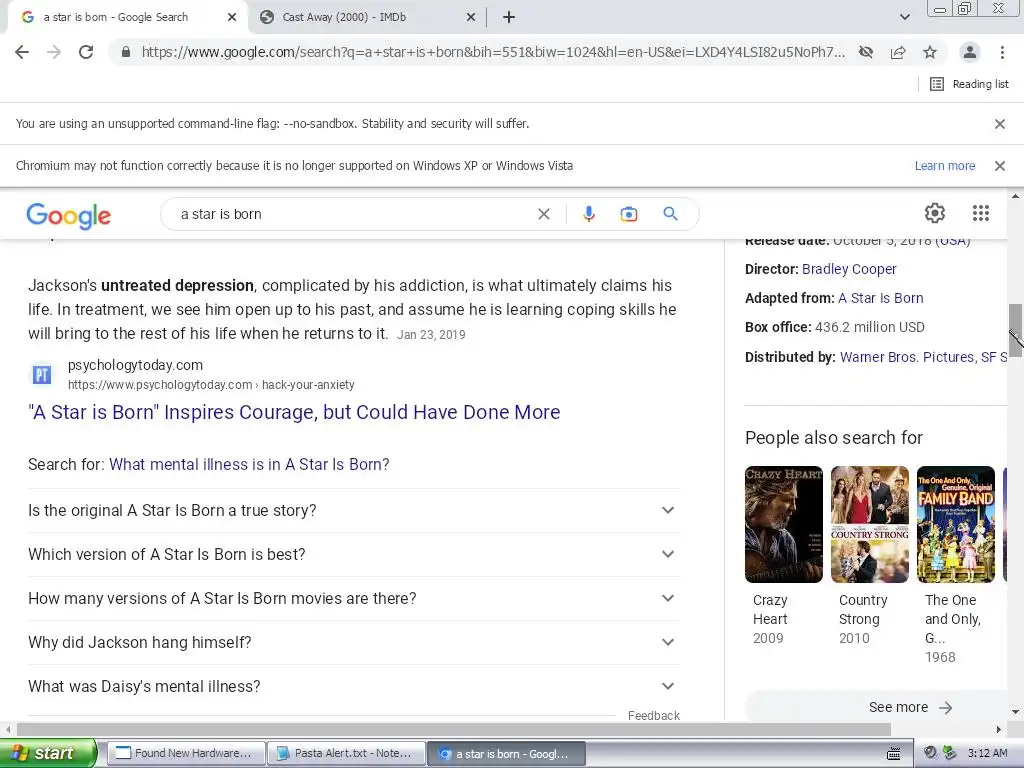Click the vertical scrollbar thumb

[1016, 330]
